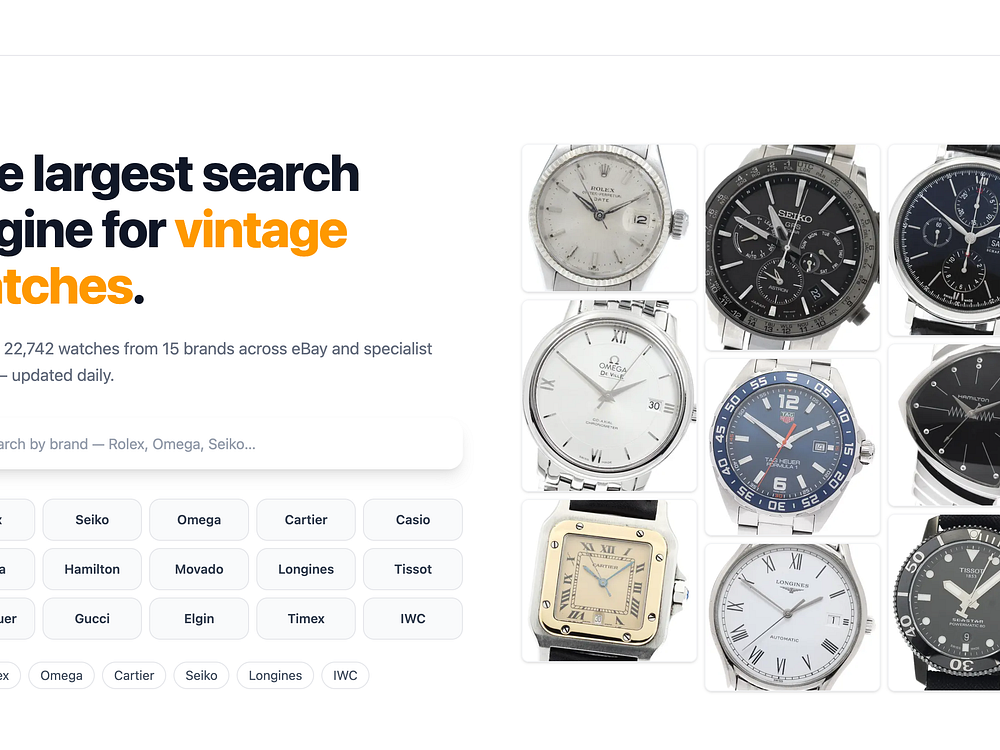The height and width of the screenshot is (750, 1000).
Task: Open the Rolex Date watch photo
Action: [x=609, y=218]
